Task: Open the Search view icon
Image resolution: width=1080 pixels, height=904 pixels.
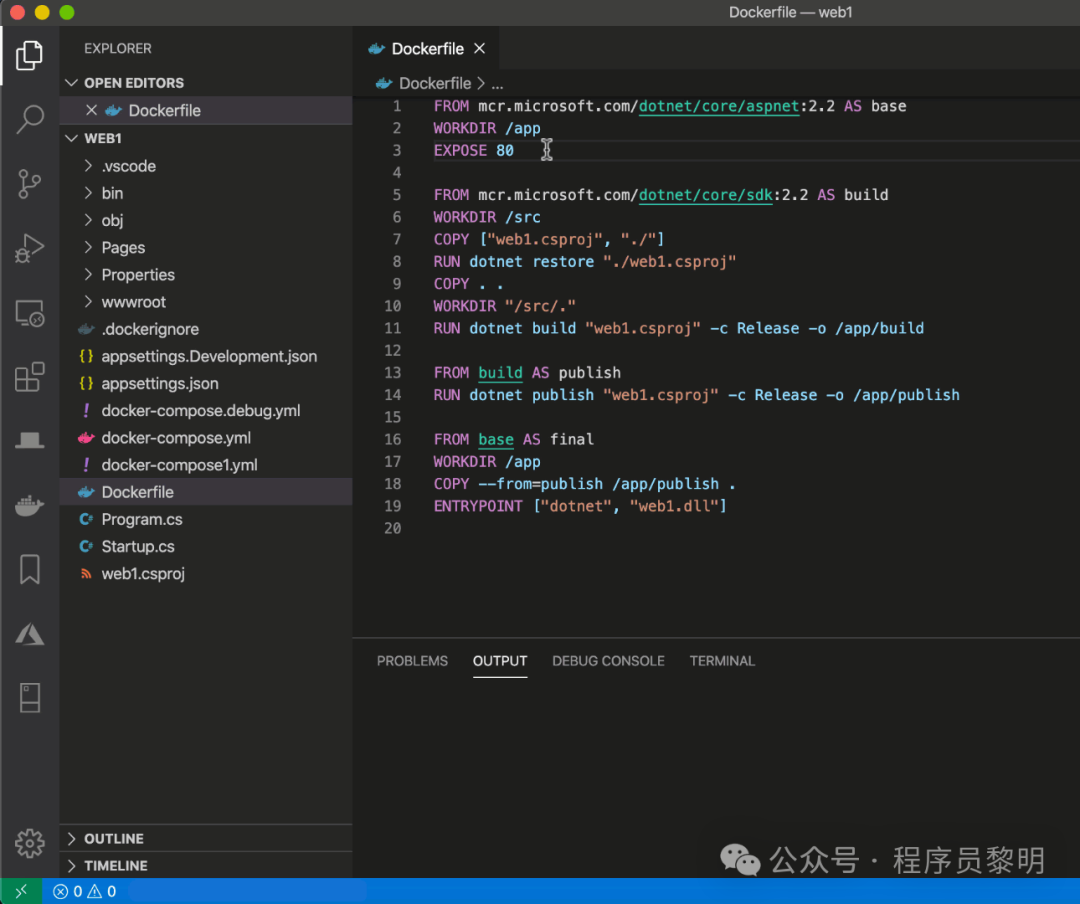Action: coord(29,119)
